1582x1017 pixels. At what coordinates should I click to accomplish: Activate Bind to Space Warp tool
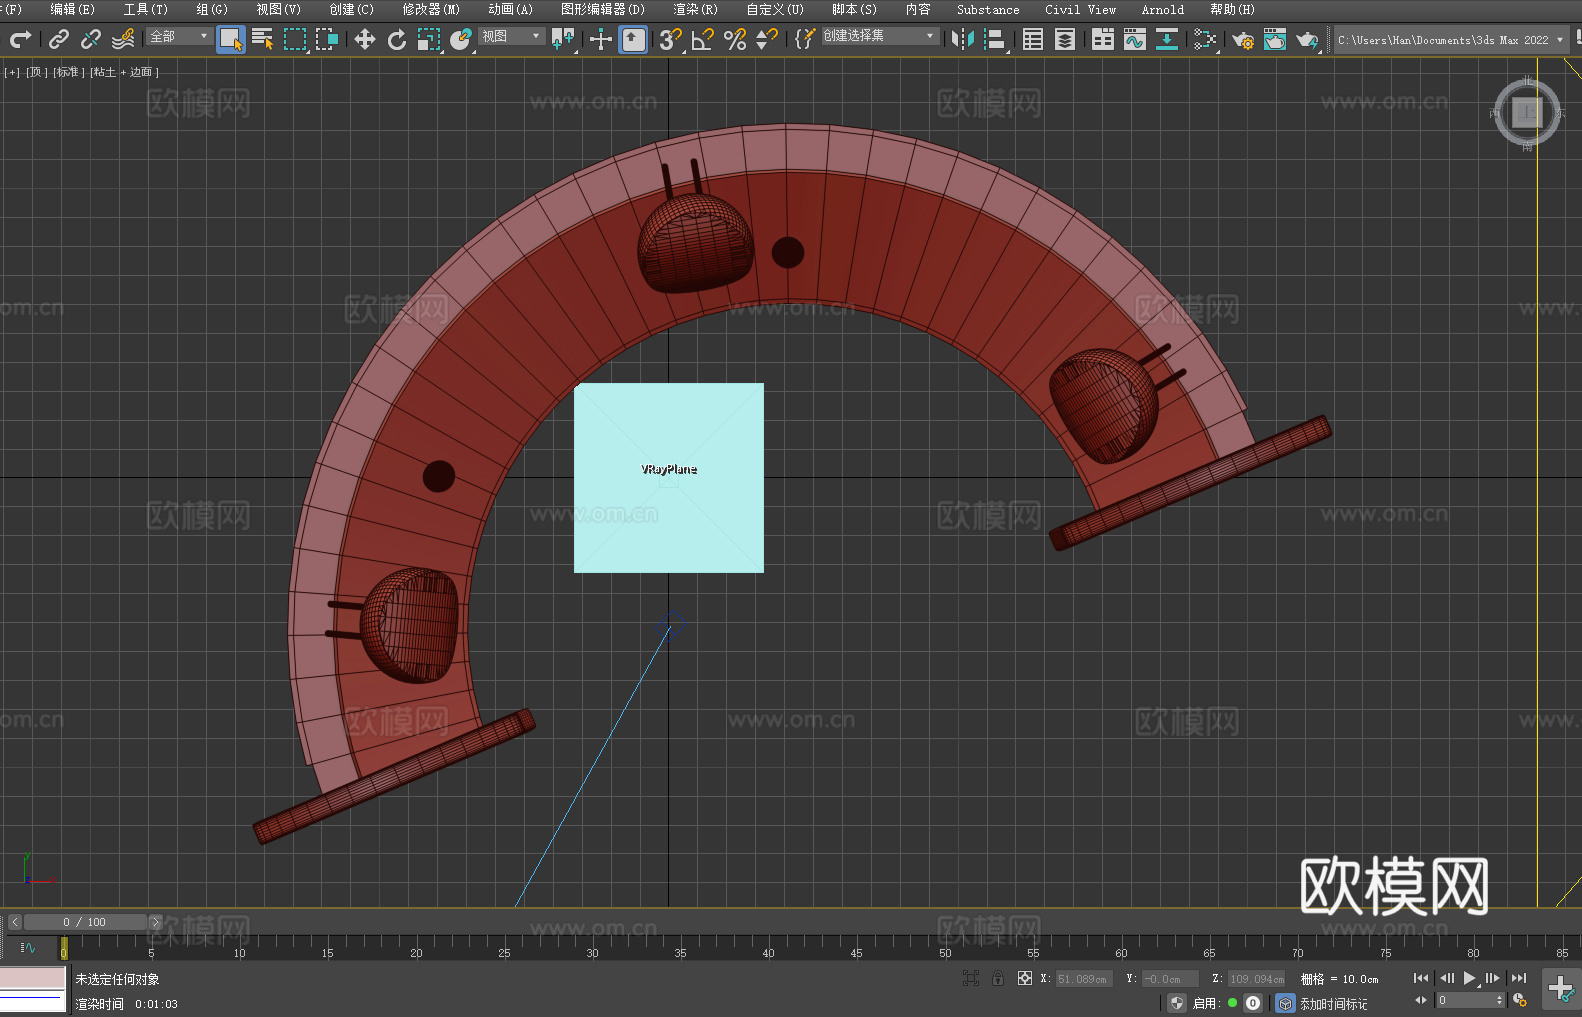click(x=123, y=39)
